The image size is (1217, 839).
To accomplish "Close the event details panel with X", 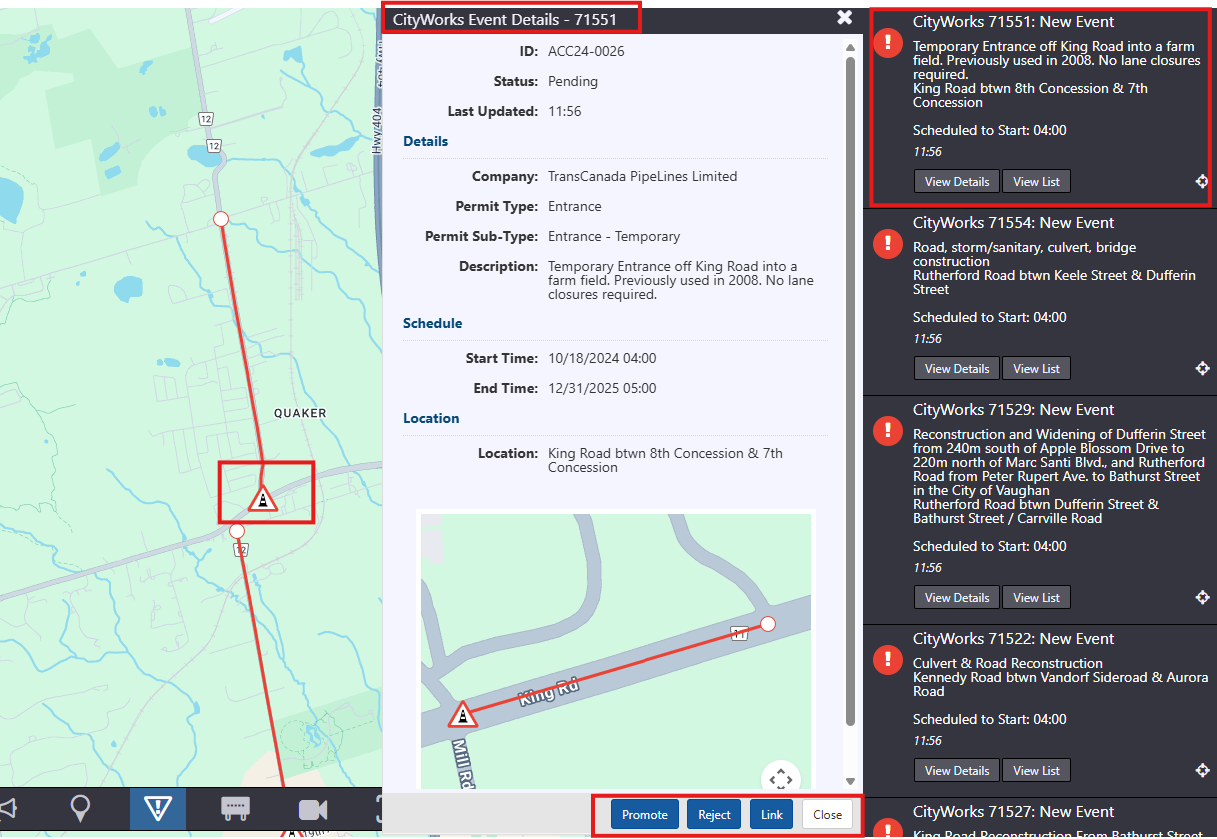I will (x=845, y=17).
